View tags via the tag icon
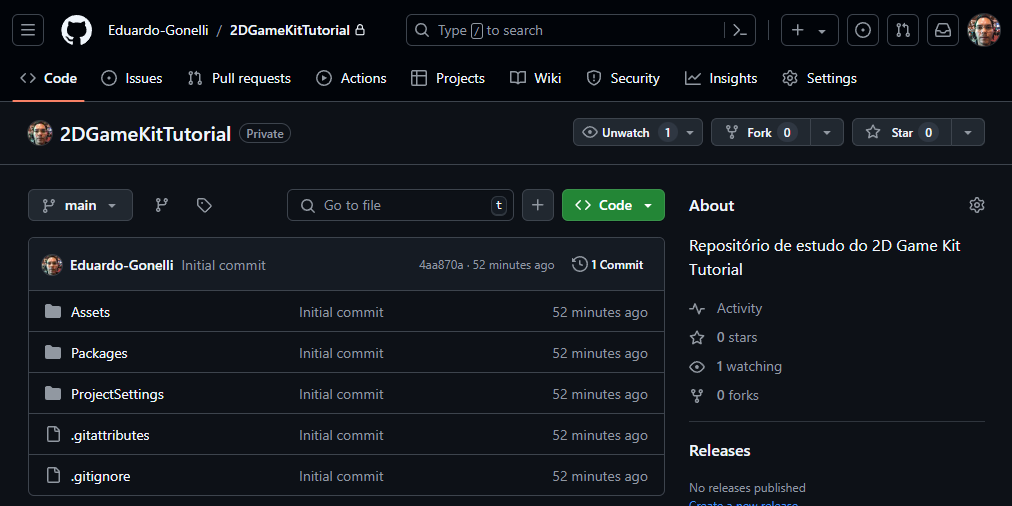Viewport: 1012px width, 506px height. click(204, 205)
